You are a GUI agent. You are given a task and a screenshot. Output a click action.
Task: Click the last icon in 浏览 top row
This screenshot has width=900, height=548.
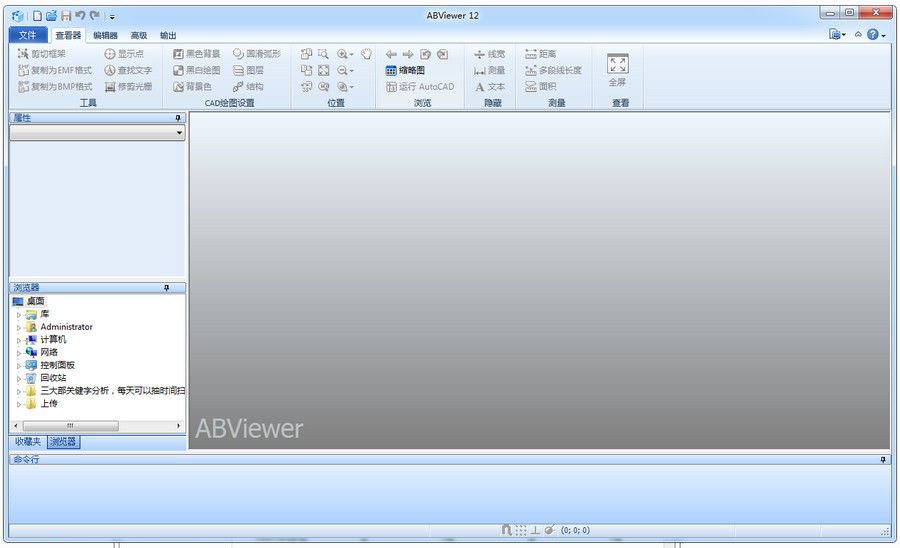[443, 54]
